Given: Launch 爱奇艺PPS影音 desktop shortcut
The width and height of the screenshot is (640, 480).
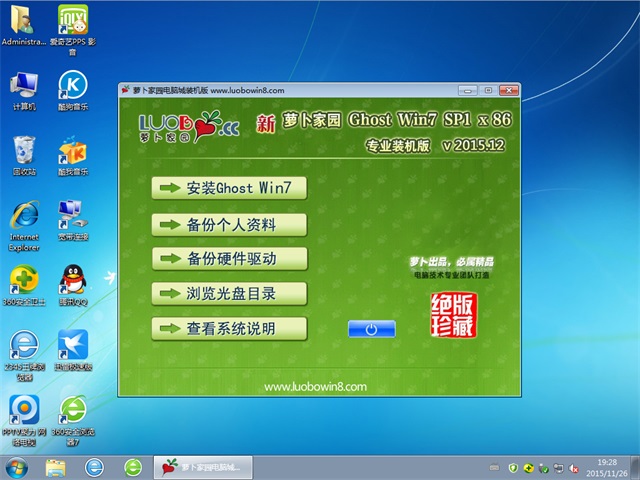Looking at the screenshot, I should click(73, 29).
